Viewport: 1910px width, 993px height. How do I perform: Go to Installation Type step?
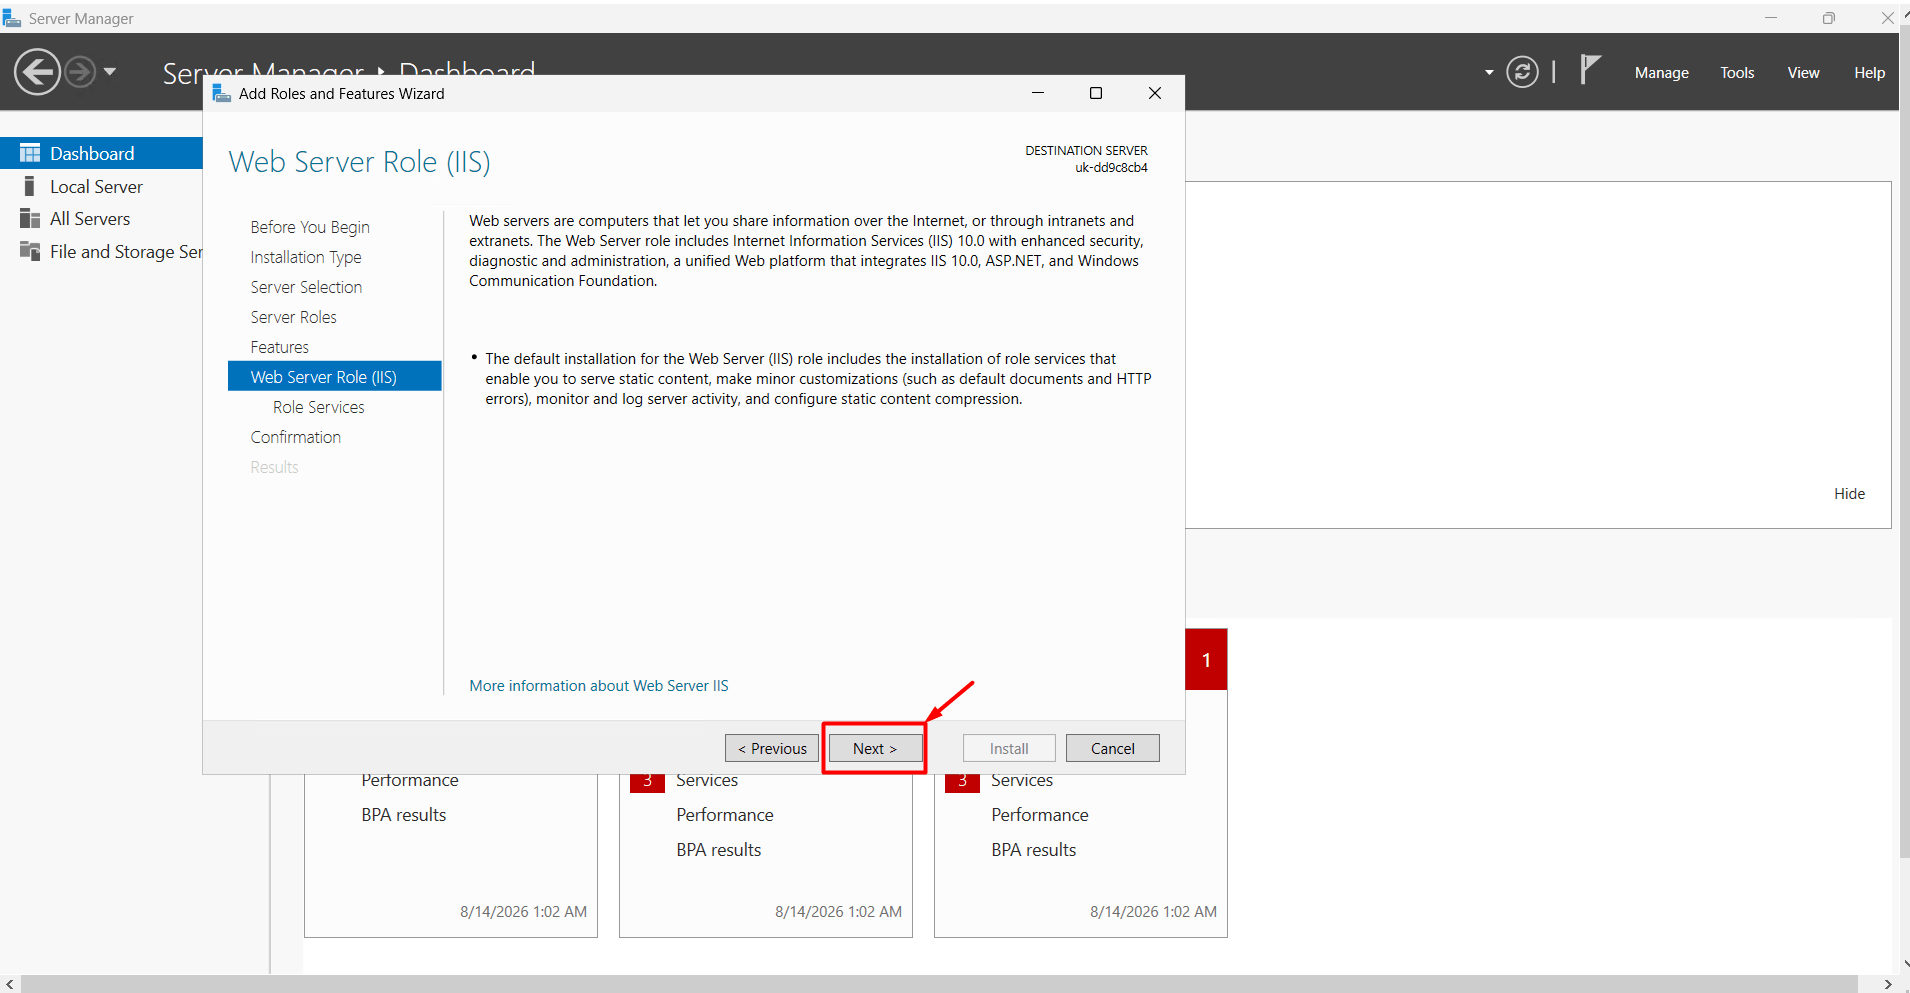pyautogui.click(x=306, y=257)
